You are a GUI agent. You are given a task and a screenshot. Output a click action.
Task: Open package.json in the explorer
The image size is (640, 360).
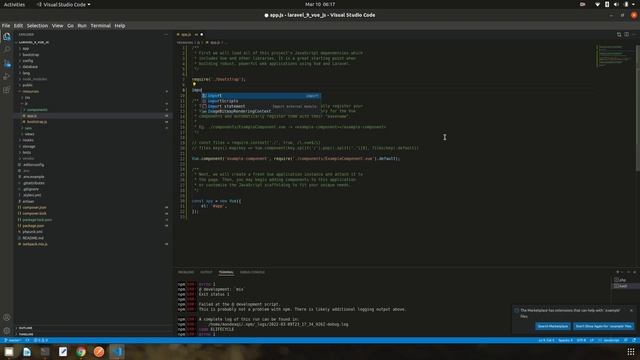[92, 226]
